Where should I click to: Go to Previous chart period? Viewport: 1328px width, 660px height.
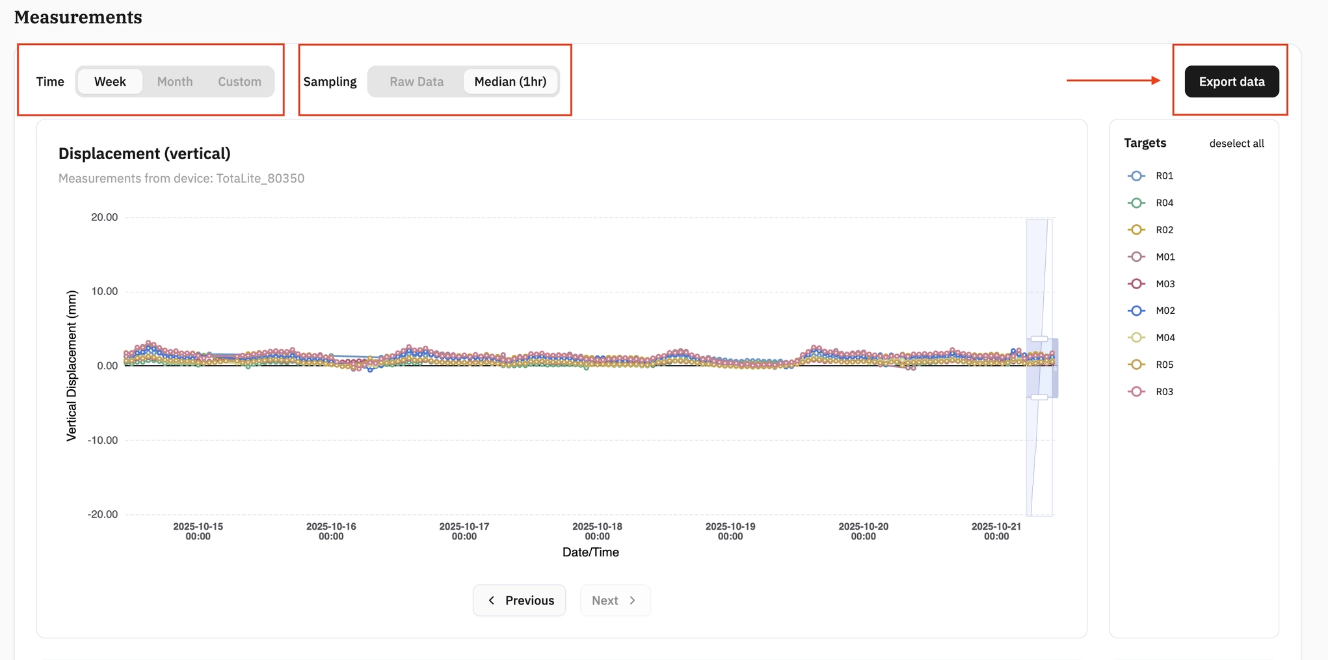pos(520,601)
